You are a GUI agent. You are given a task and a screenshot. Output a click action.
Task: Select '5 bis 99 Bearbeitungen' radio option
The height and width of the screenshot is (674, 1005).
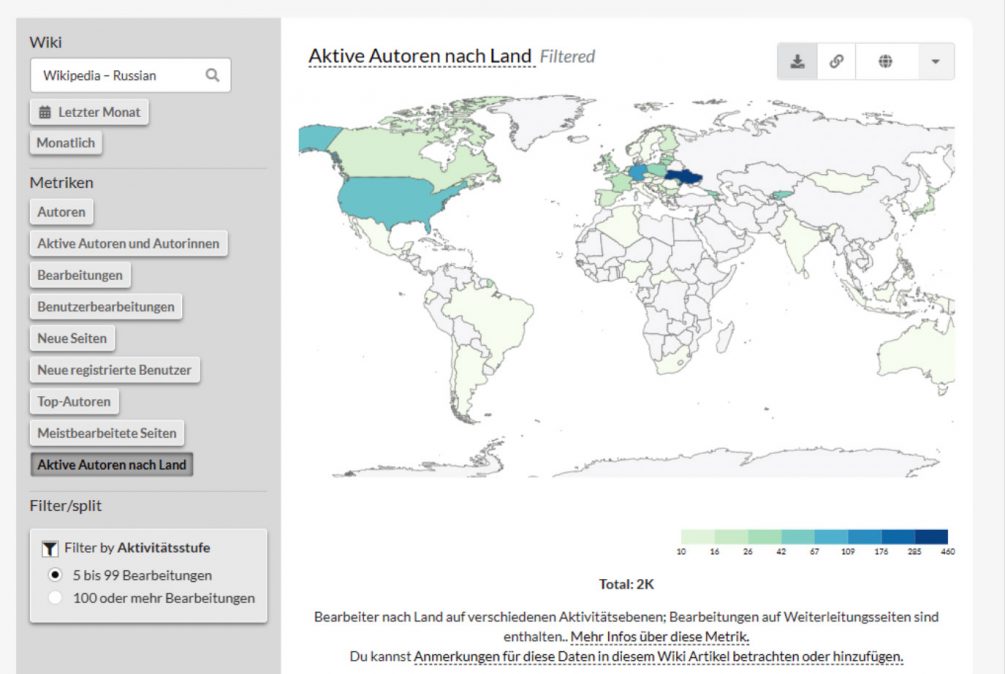(55, 575)
